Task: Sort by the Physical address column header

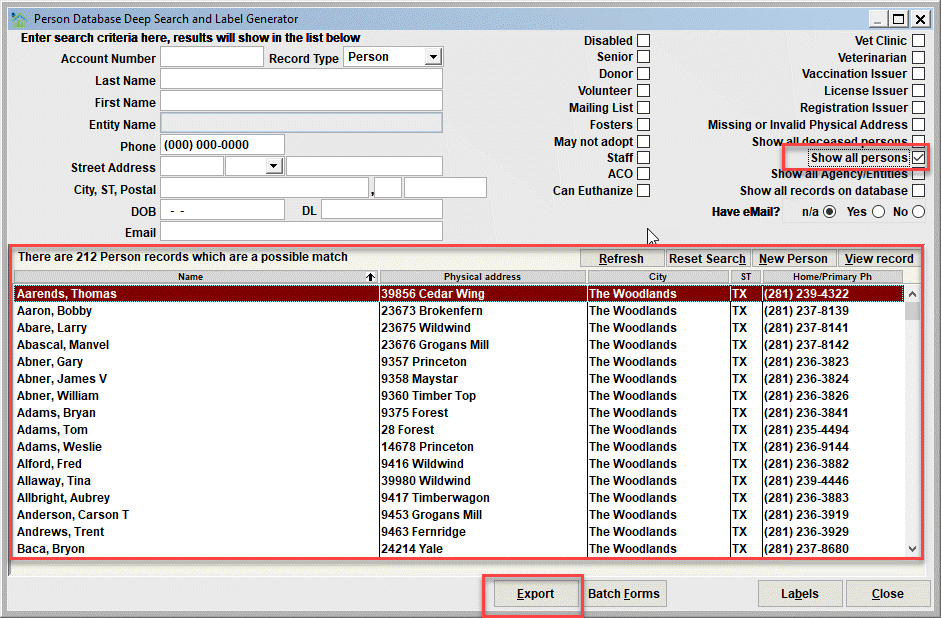Action: point(483,277)
